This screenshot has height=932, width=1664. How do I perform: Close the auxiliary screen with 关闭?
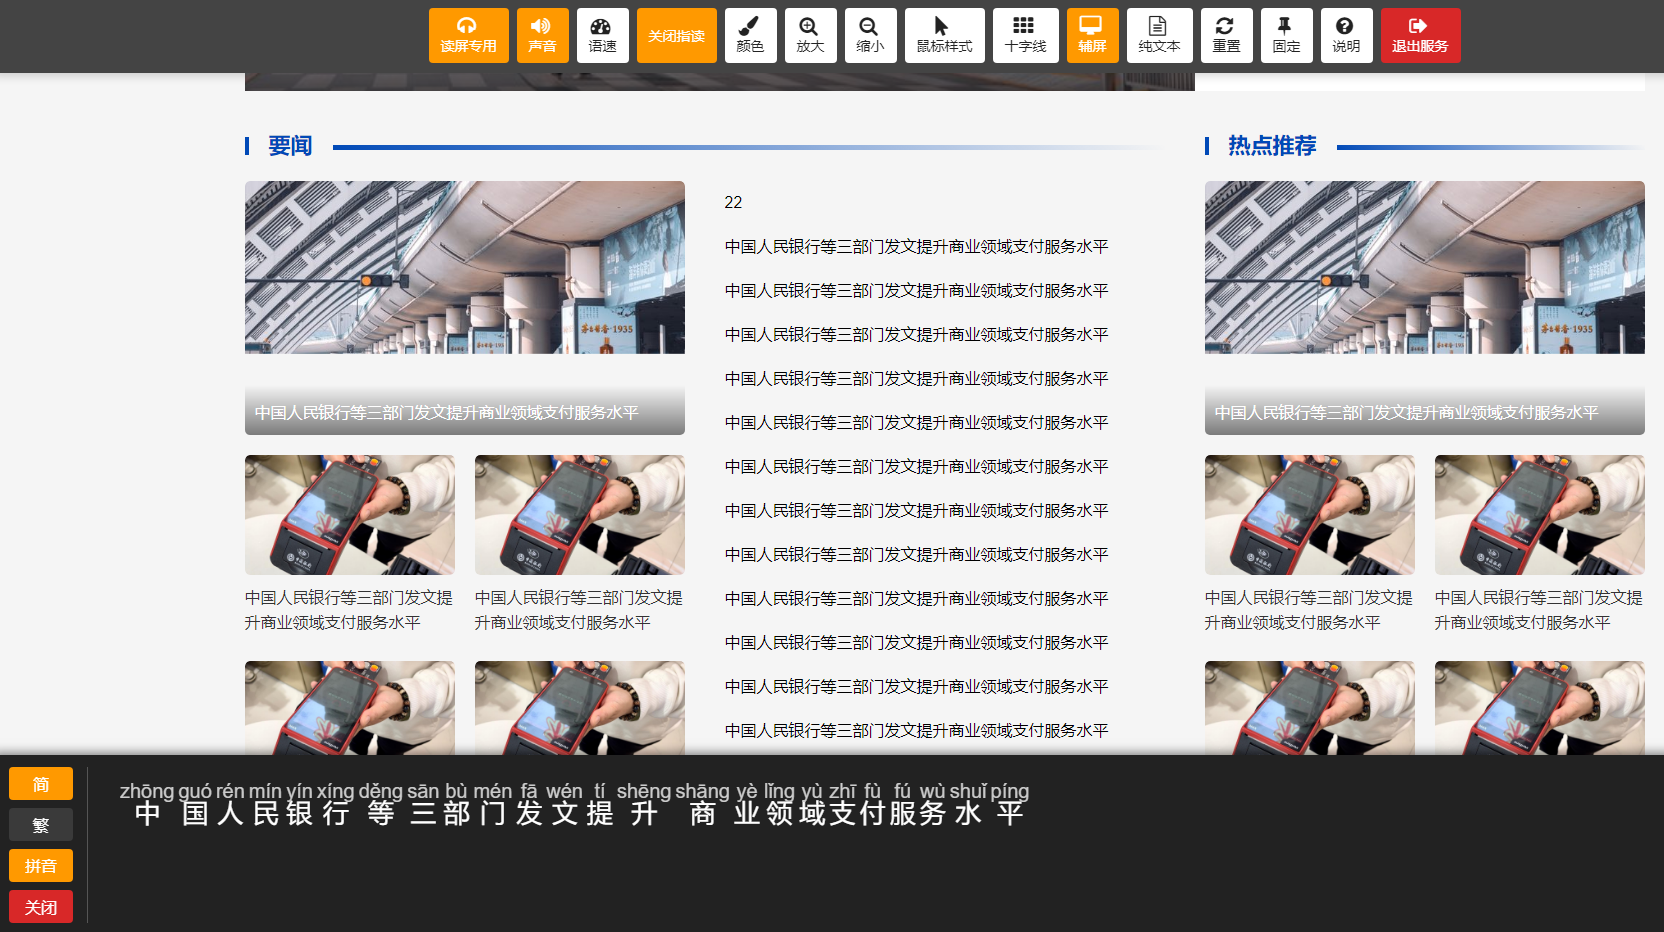click(x=41, y=907)
